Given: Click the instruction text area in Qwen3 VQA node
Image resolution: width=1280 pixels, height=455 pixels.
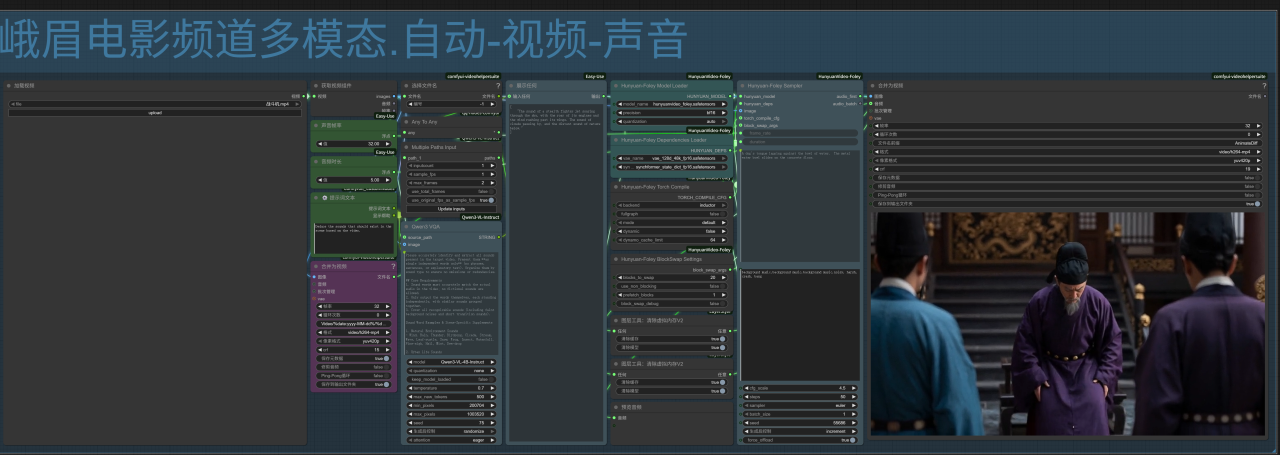Looking at the screenshot, I should tap(450, 301).
